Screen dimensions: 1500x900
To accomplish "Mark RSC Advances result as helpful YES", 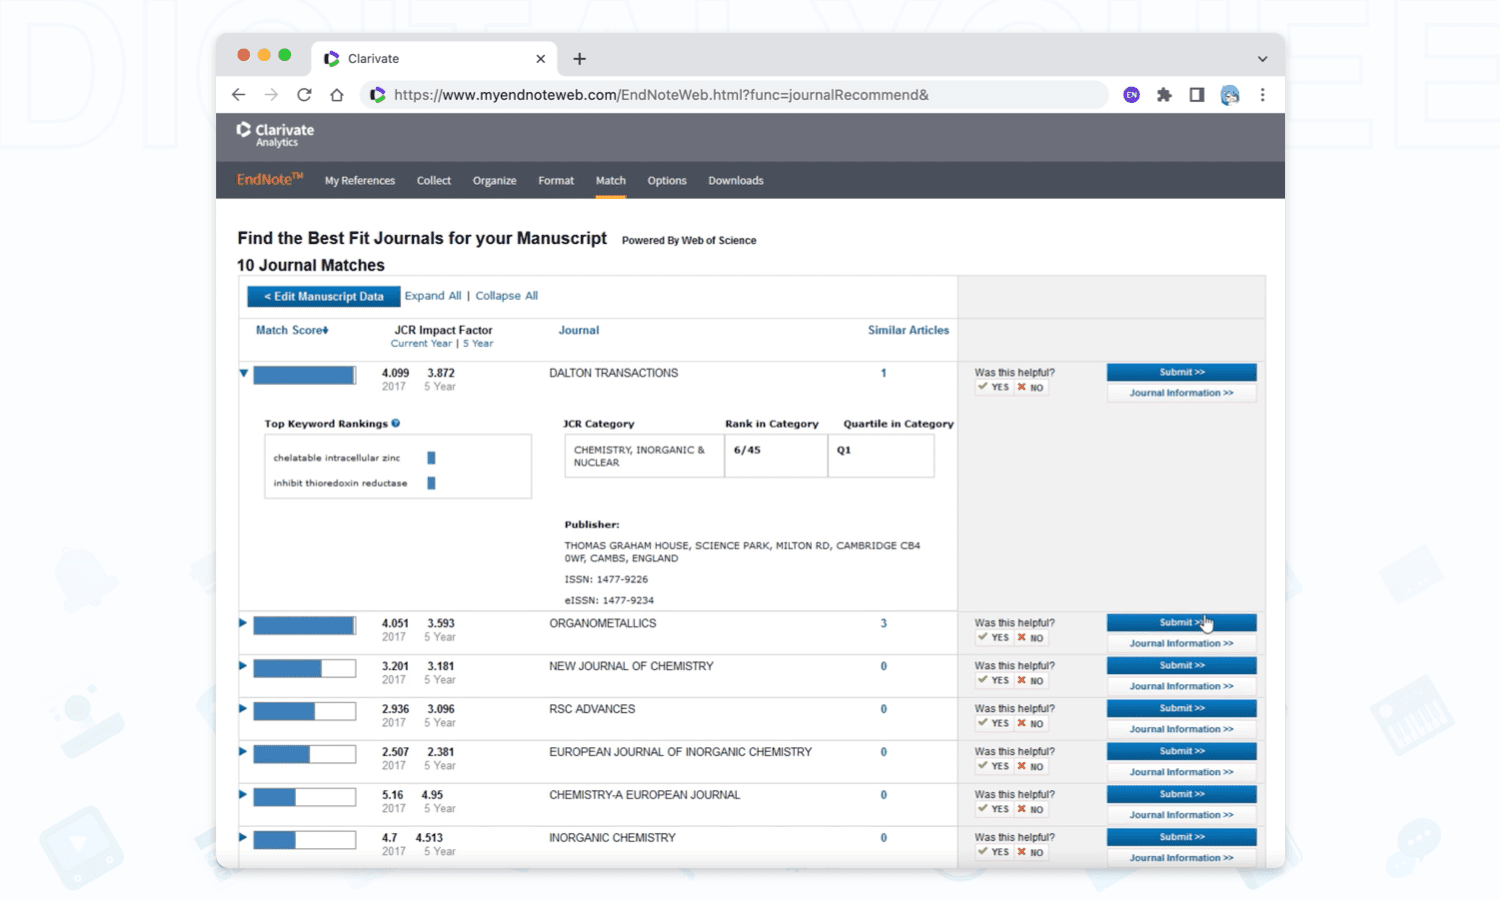I will [994, 724].
